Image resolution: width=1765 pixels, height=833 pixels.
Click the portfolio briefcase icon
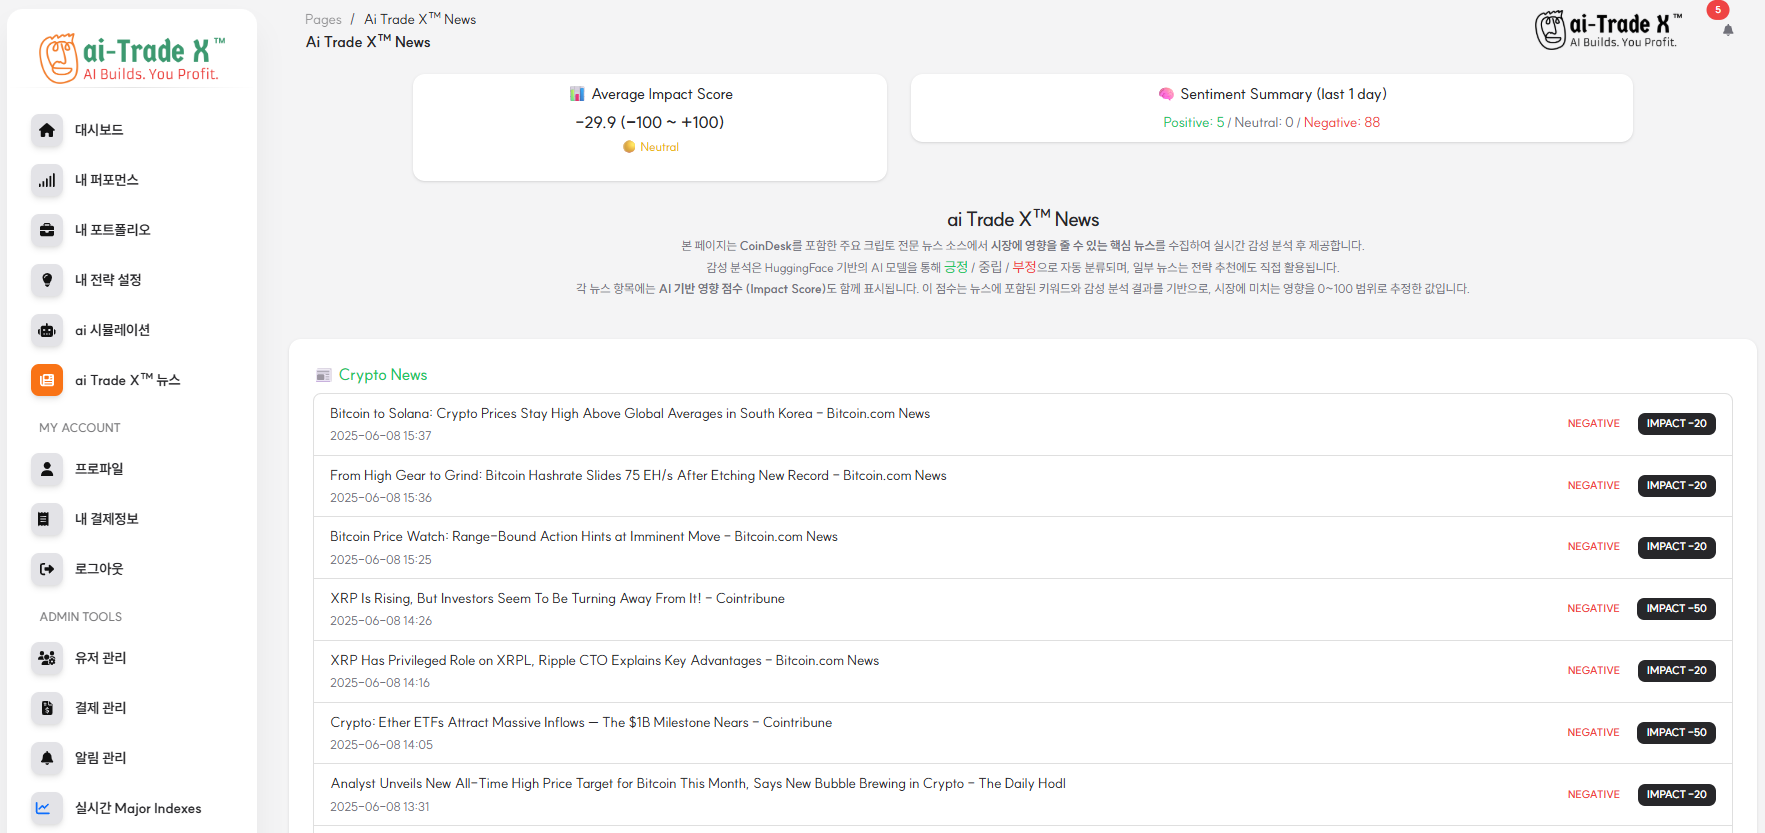coord(47,230)
